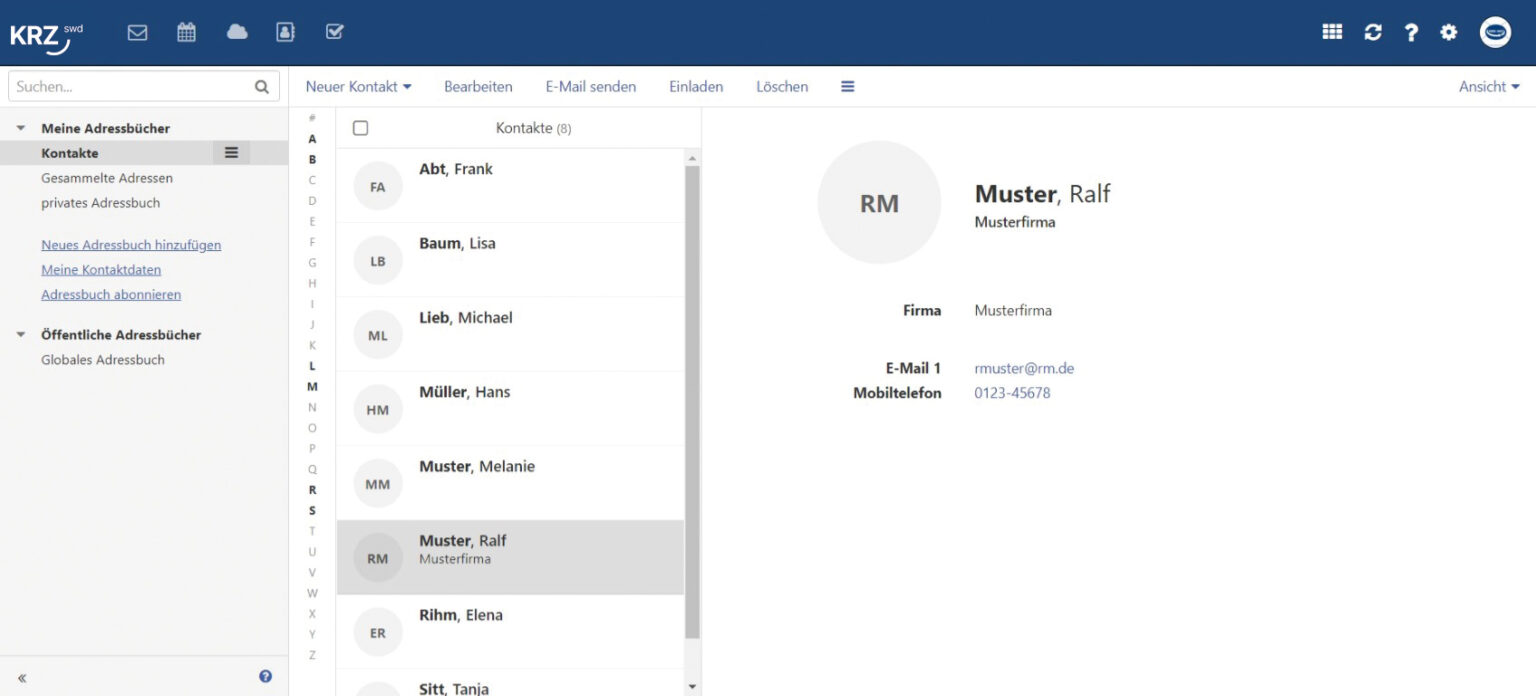Open the help question mark icon
Image resolution: width=1536 pixels, height=696 pixels.
1411,32
